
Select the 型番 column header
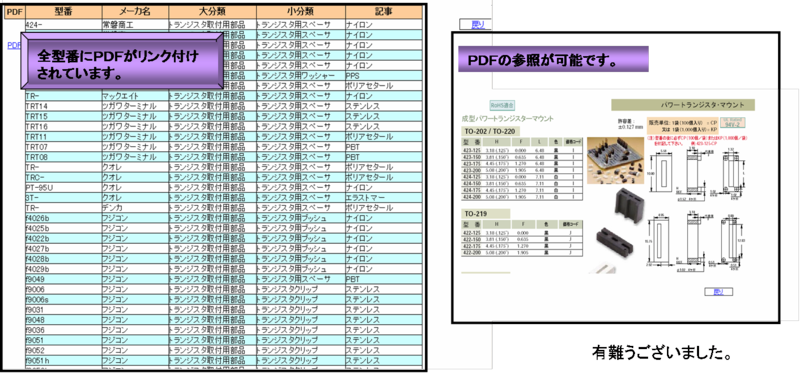coord(63,12)
